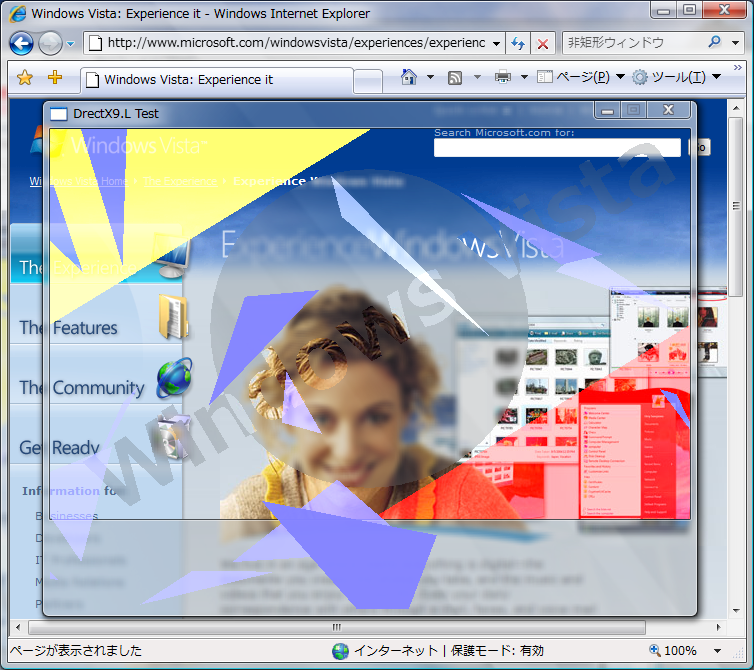
Task: Go to Home using the house icon
Action: pos(408,77)
